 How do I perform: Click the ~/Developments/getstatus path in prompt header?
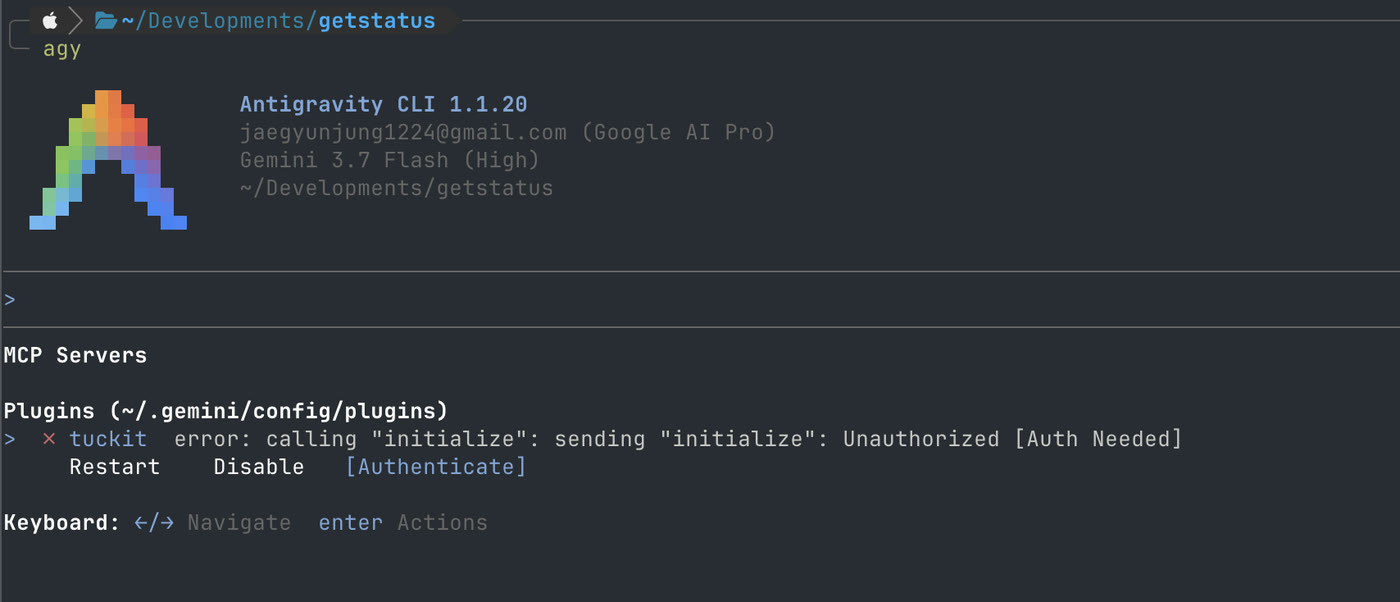[x=278, y=20]
